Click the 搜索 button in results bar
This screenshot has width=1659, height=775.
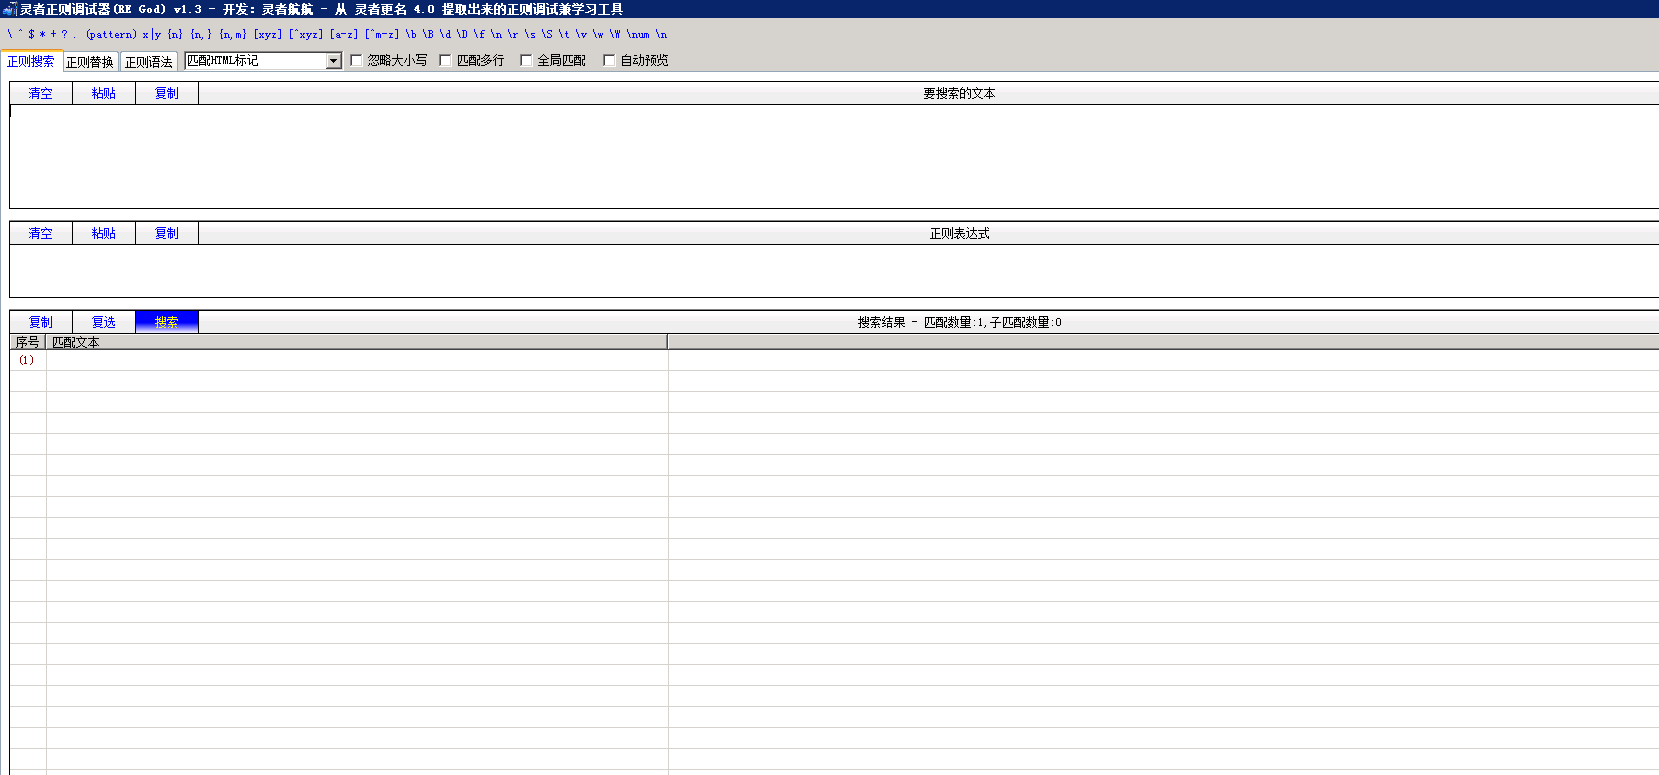pos(167,322)
